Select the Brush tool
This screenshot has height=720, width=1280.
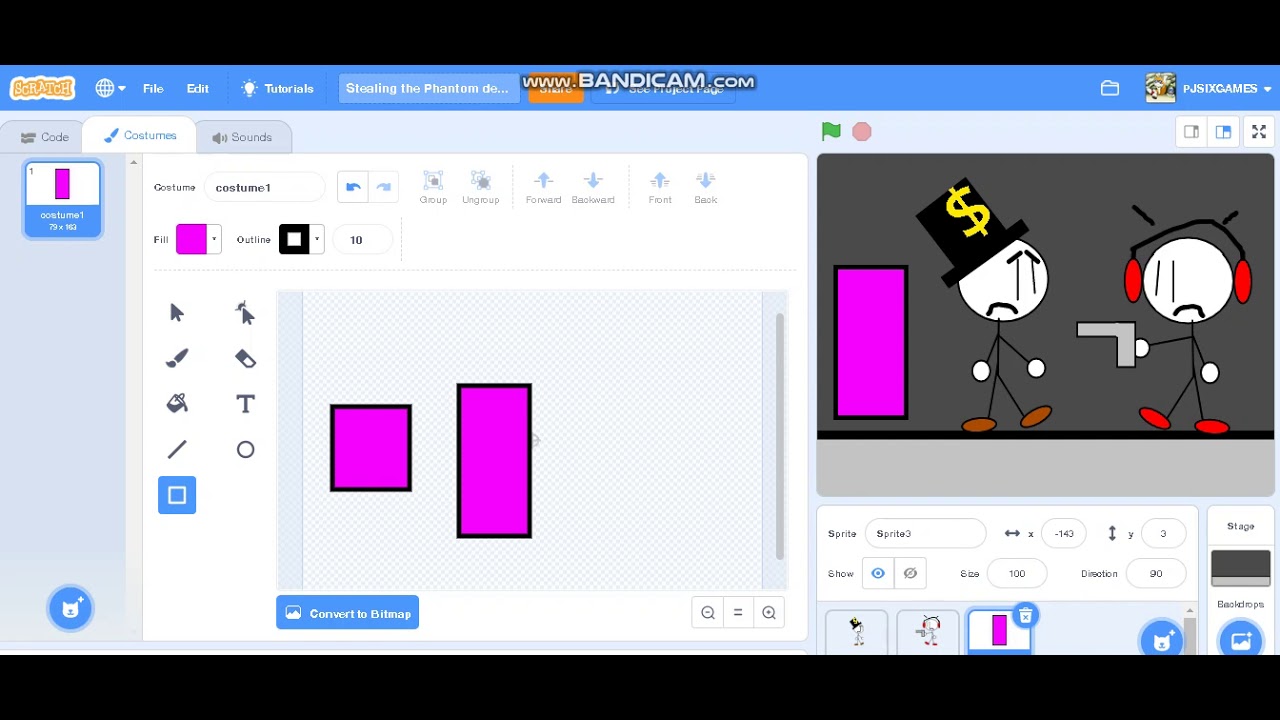tap(177, 358)
